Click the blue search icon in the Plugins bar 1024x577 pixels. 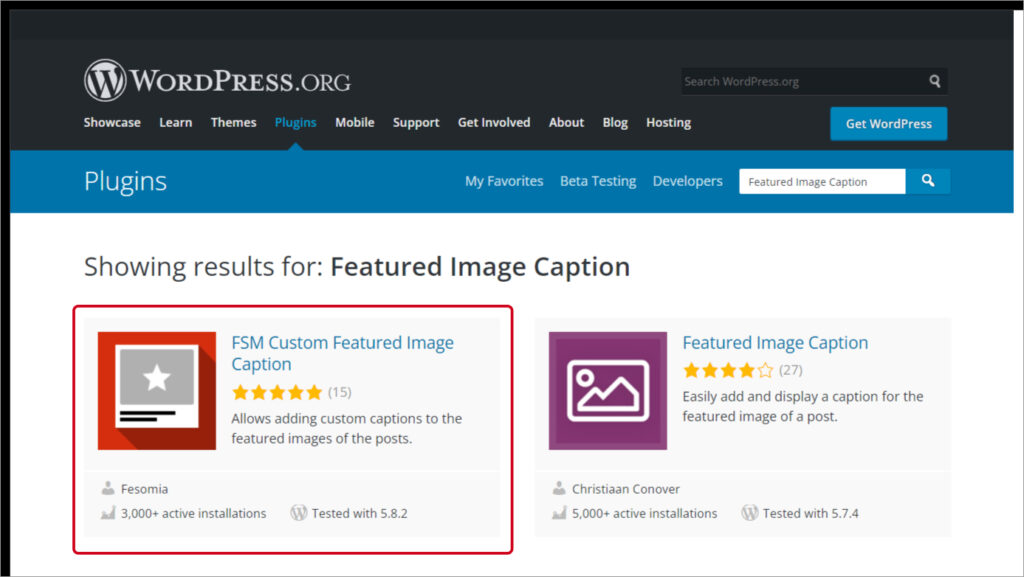click(x=927, y=181)
